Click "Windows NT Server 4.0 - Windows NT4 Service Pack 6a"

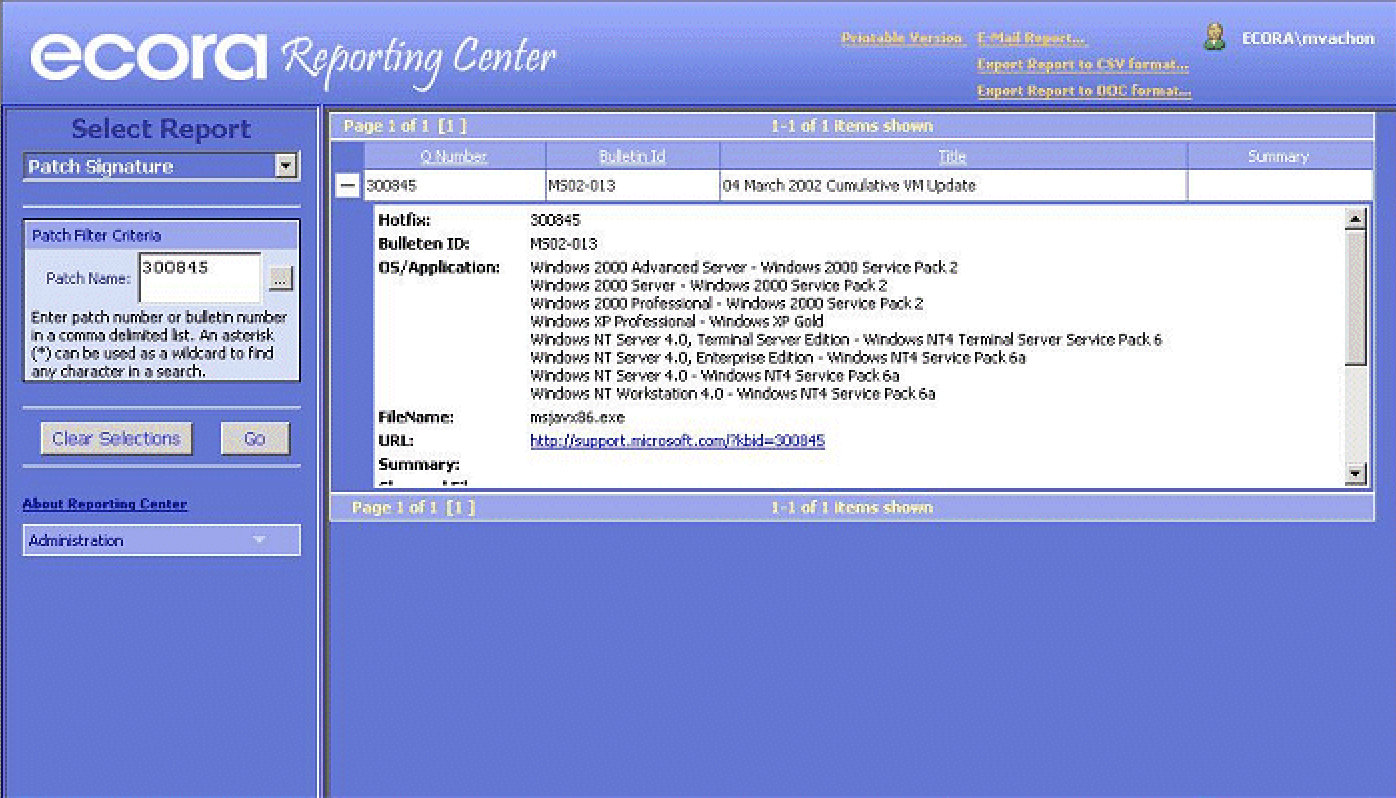pyautogui.click(x=715, y=376)
